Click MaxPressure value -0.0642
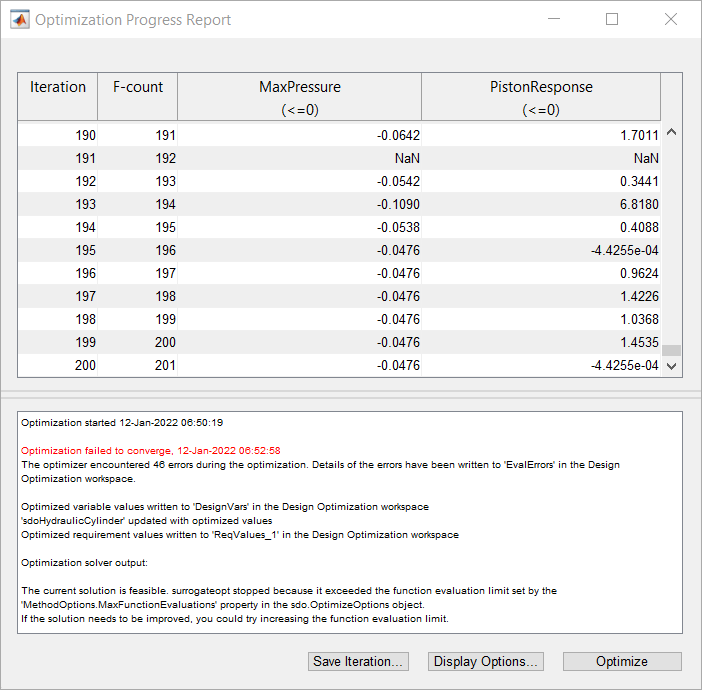This screenshot has height=690, width=702. (x=300, y=135)
